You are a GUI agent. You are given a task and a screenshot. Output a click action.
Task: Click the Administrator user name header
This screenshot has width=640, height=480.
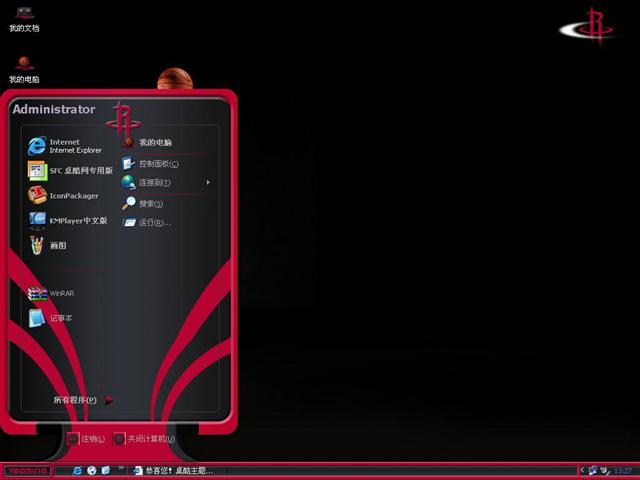[54, 109]
